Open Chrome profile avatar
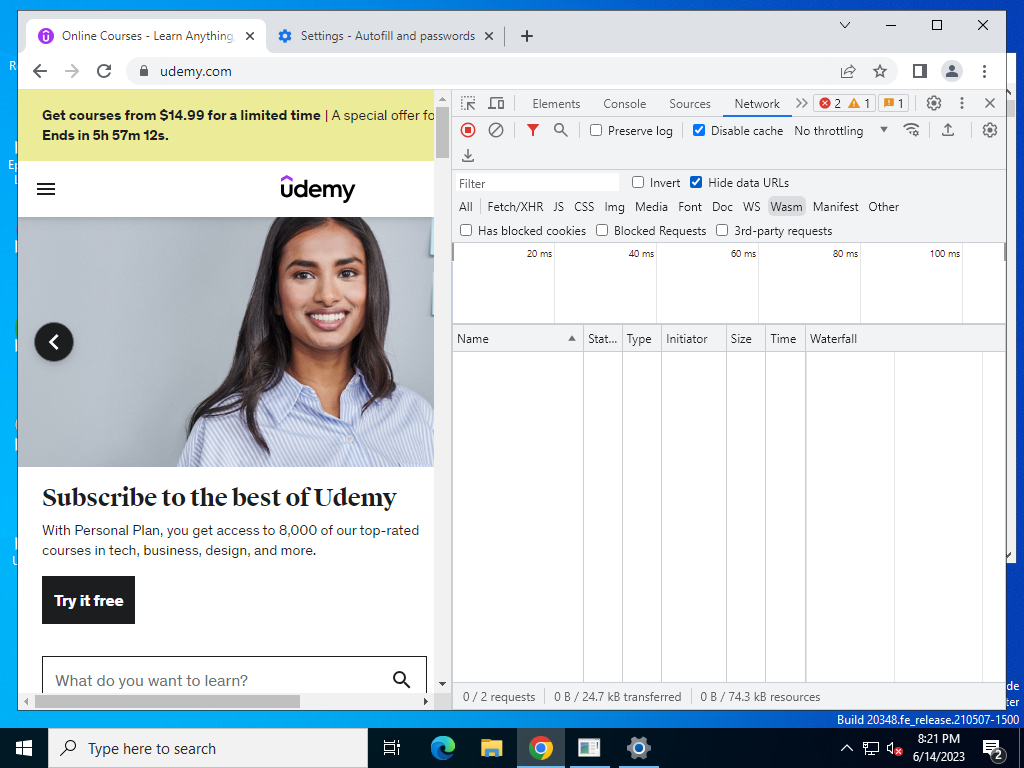This screenshot has width=1024, height=768. point(952,71)
